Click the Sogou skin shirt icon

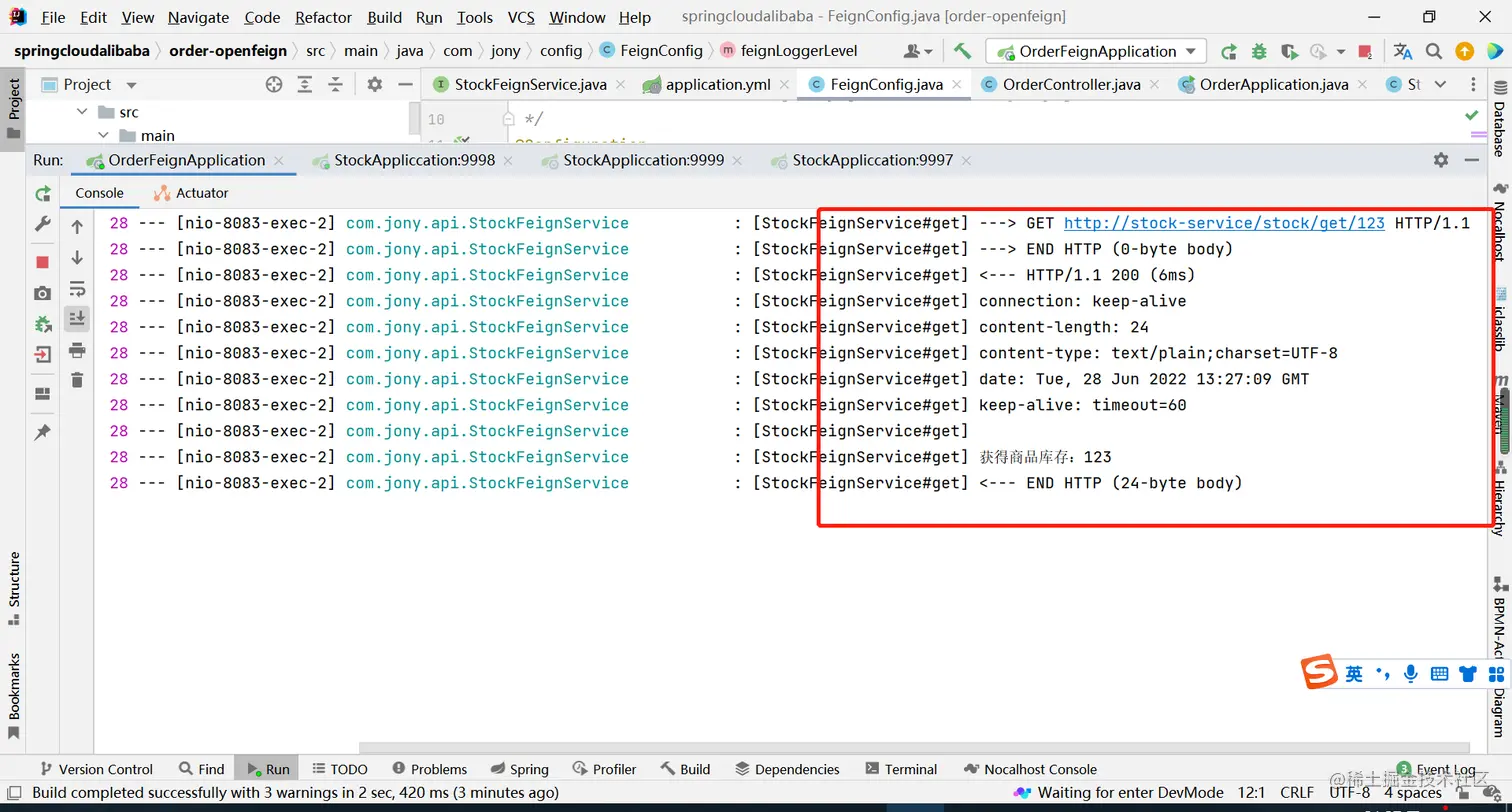click(x=1468, y=674)
